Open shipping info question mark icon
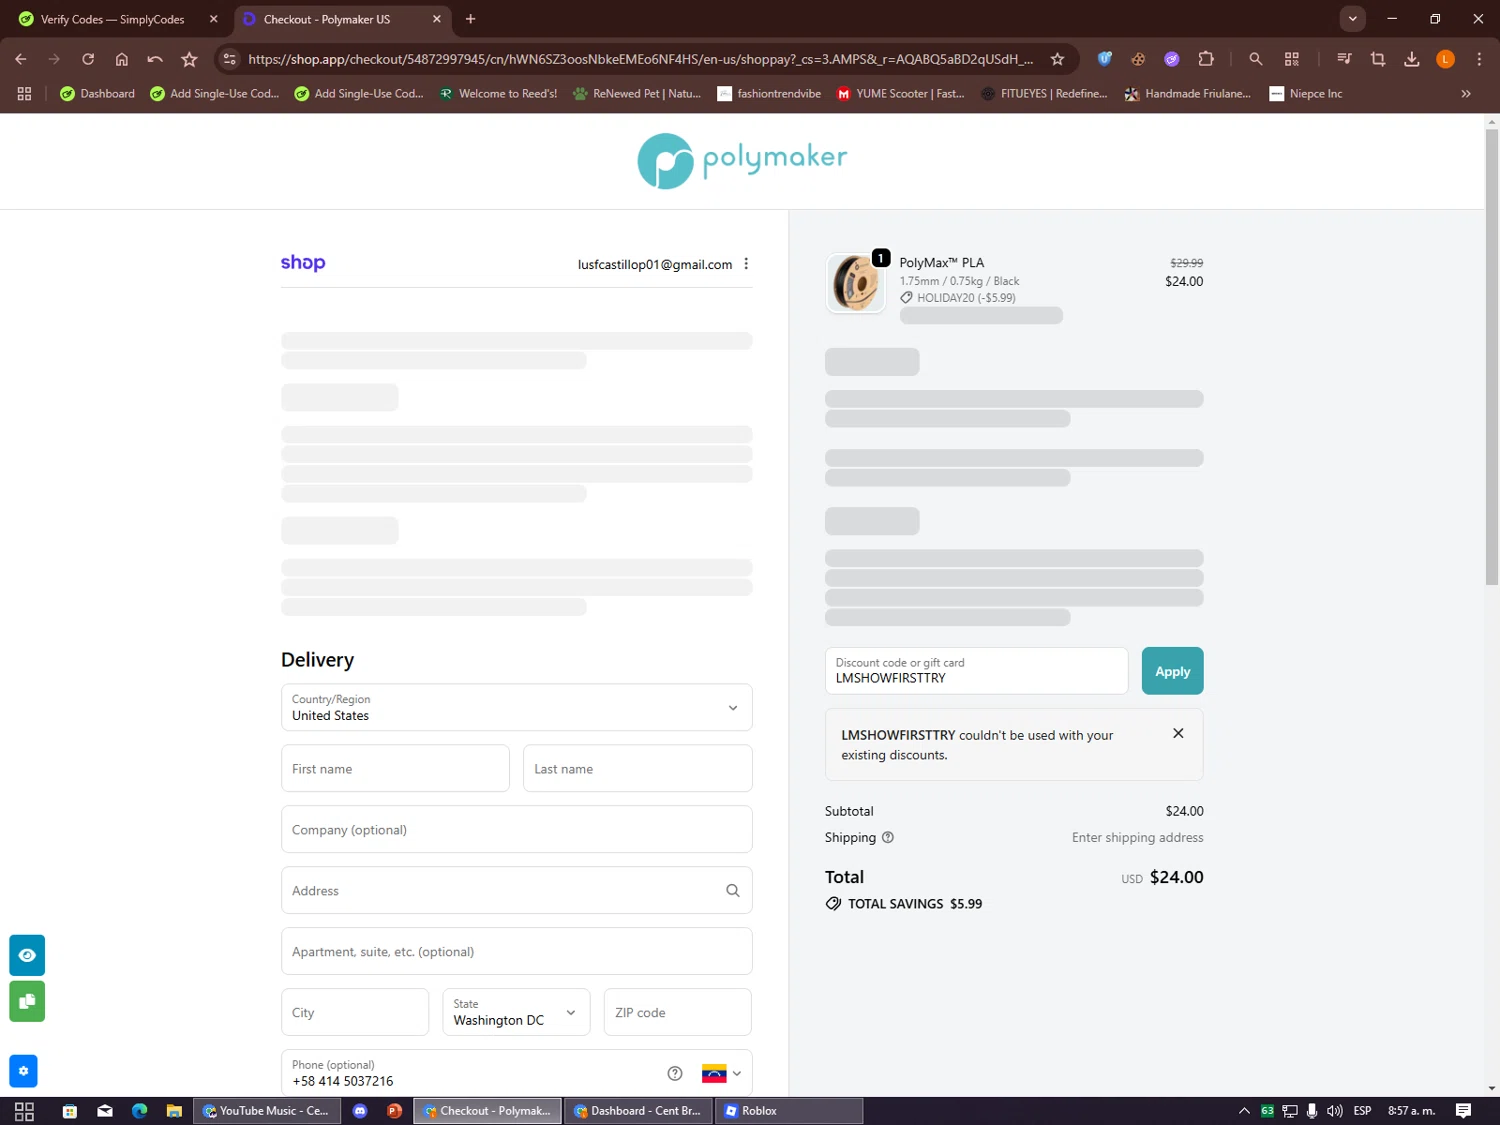This screenshot has height=1125, width=1500. click(888, 837)
